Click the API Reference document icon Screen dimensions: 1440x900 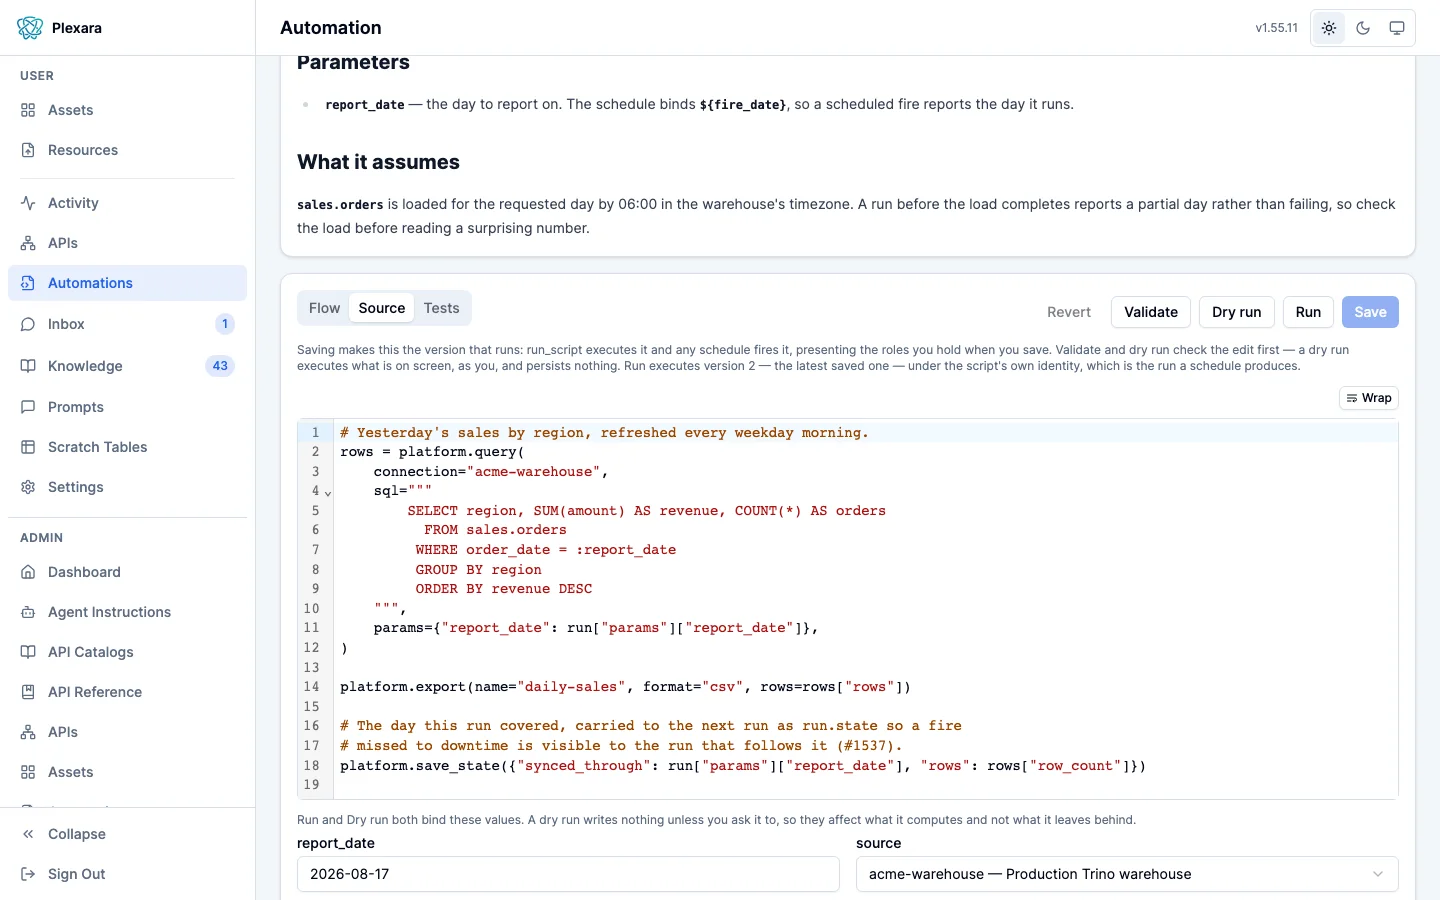point(28,692)
